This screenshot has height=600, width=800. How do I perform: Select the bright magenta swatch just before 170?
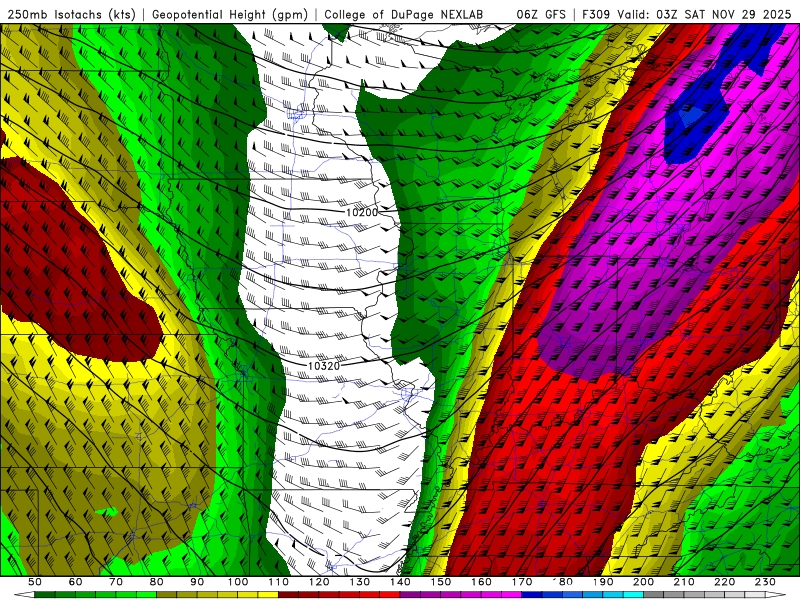coord(512,594)
